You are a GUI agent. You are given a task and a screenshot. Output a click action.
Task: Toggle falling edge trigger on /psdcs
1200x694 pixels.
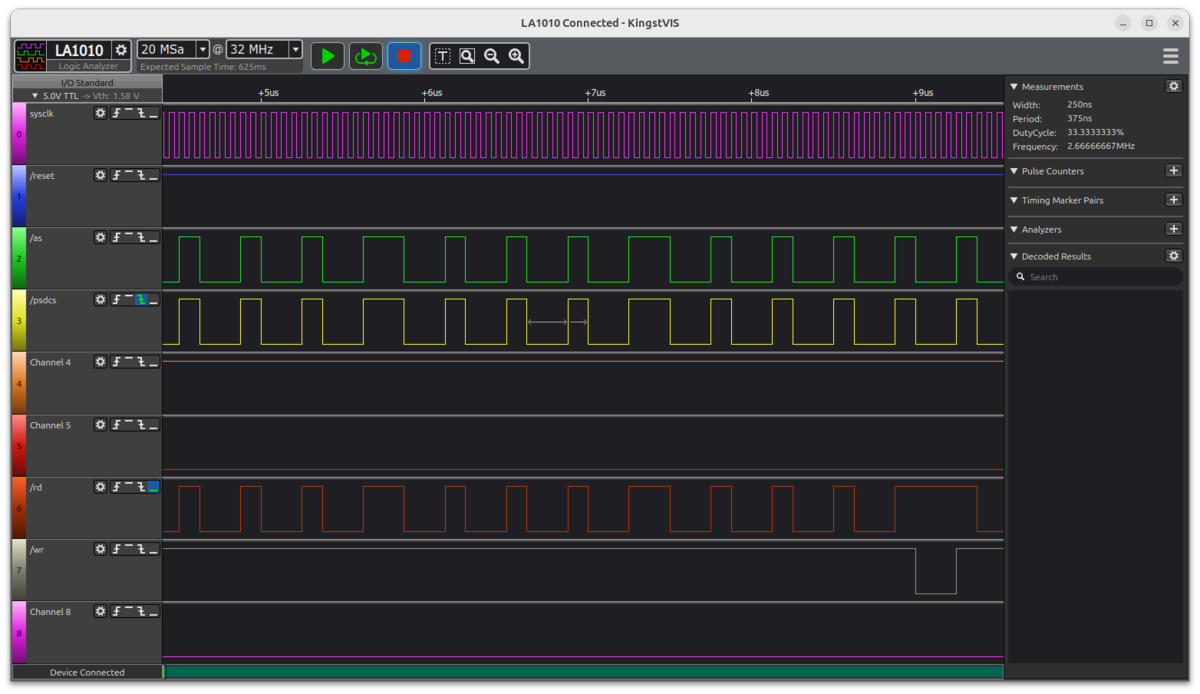(141, 299)
